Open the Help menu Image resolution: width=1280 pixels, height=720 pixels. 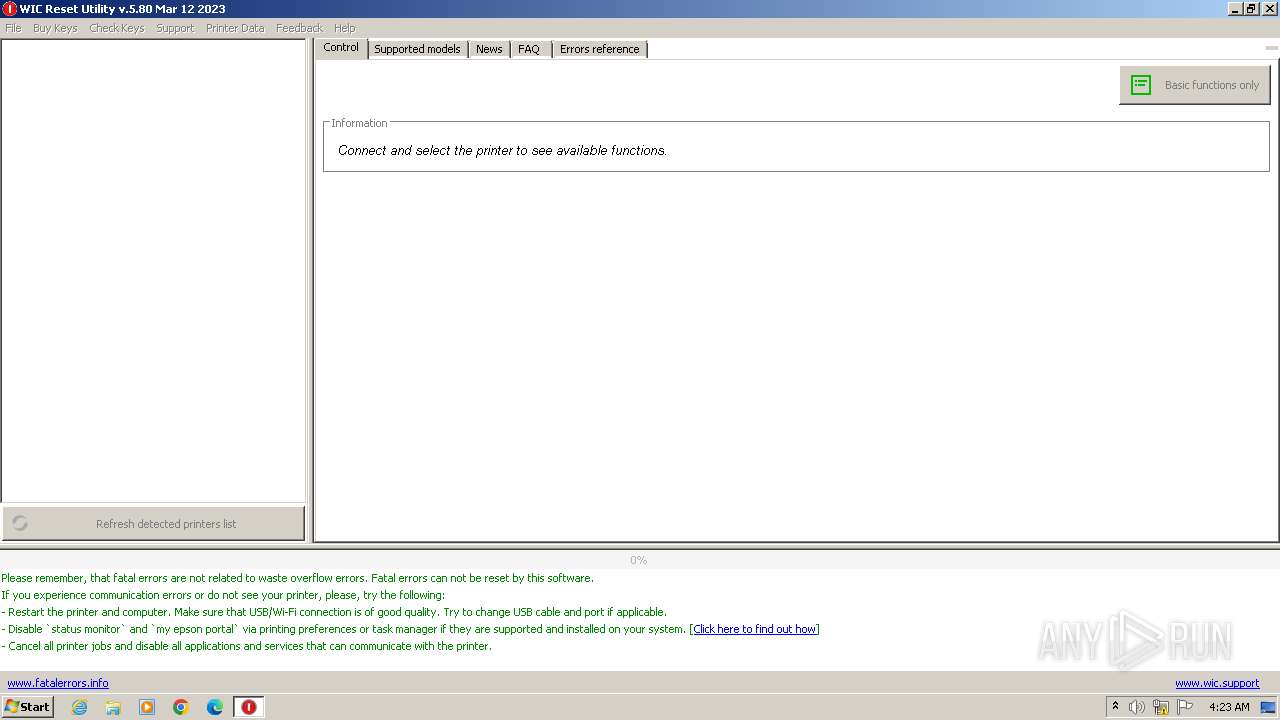(344, 28)
